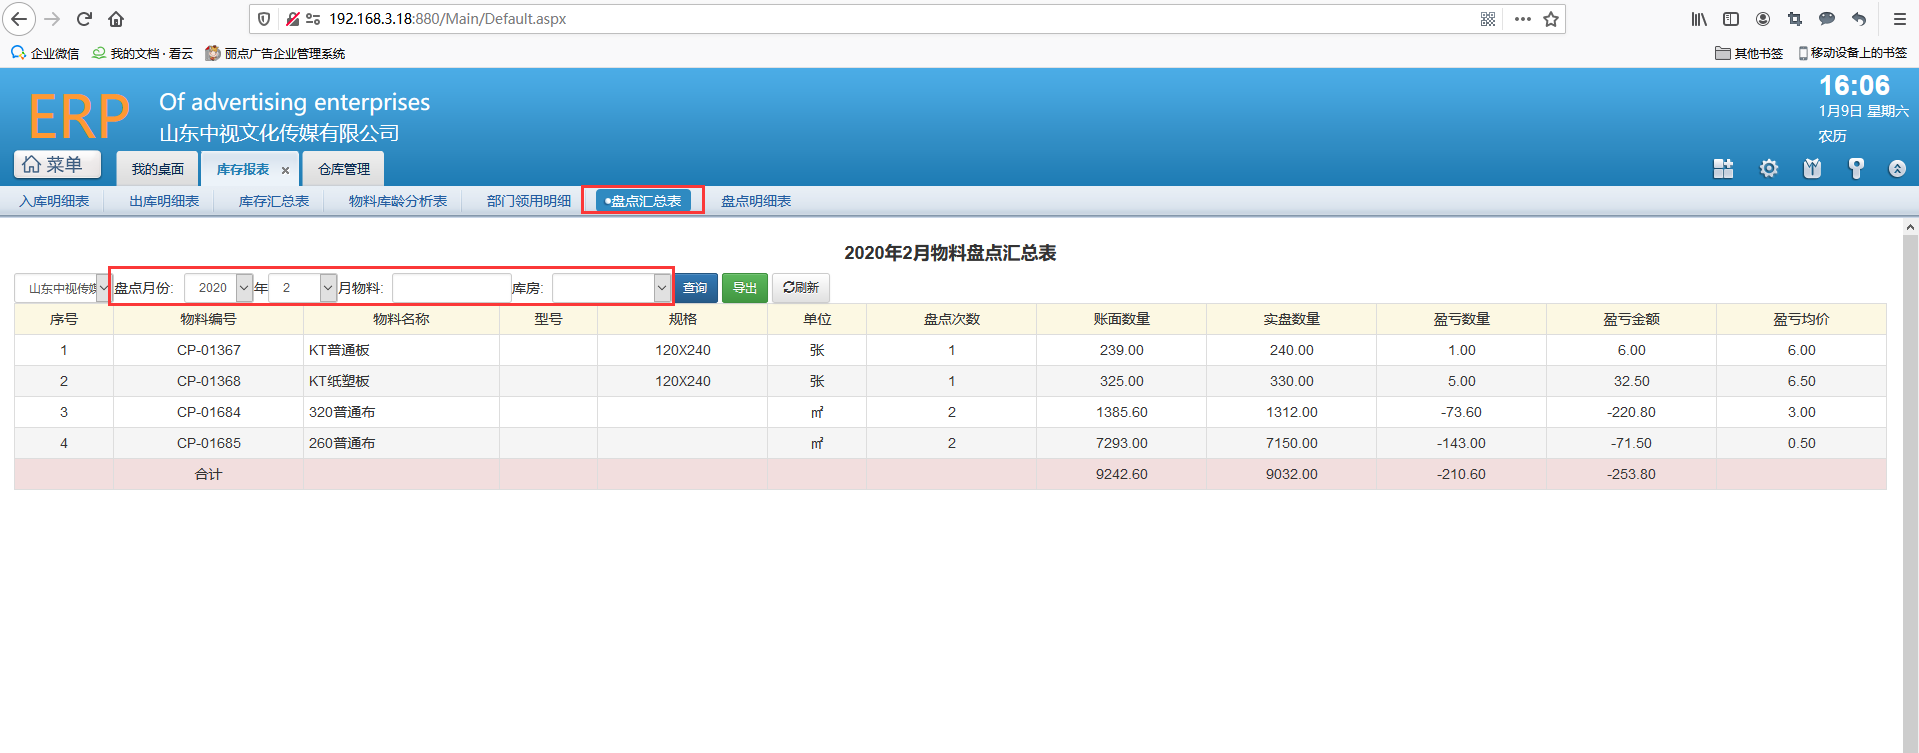Click the 账面数量 column header
This screenshot has width=1919, height=753.
point(1121,319)
